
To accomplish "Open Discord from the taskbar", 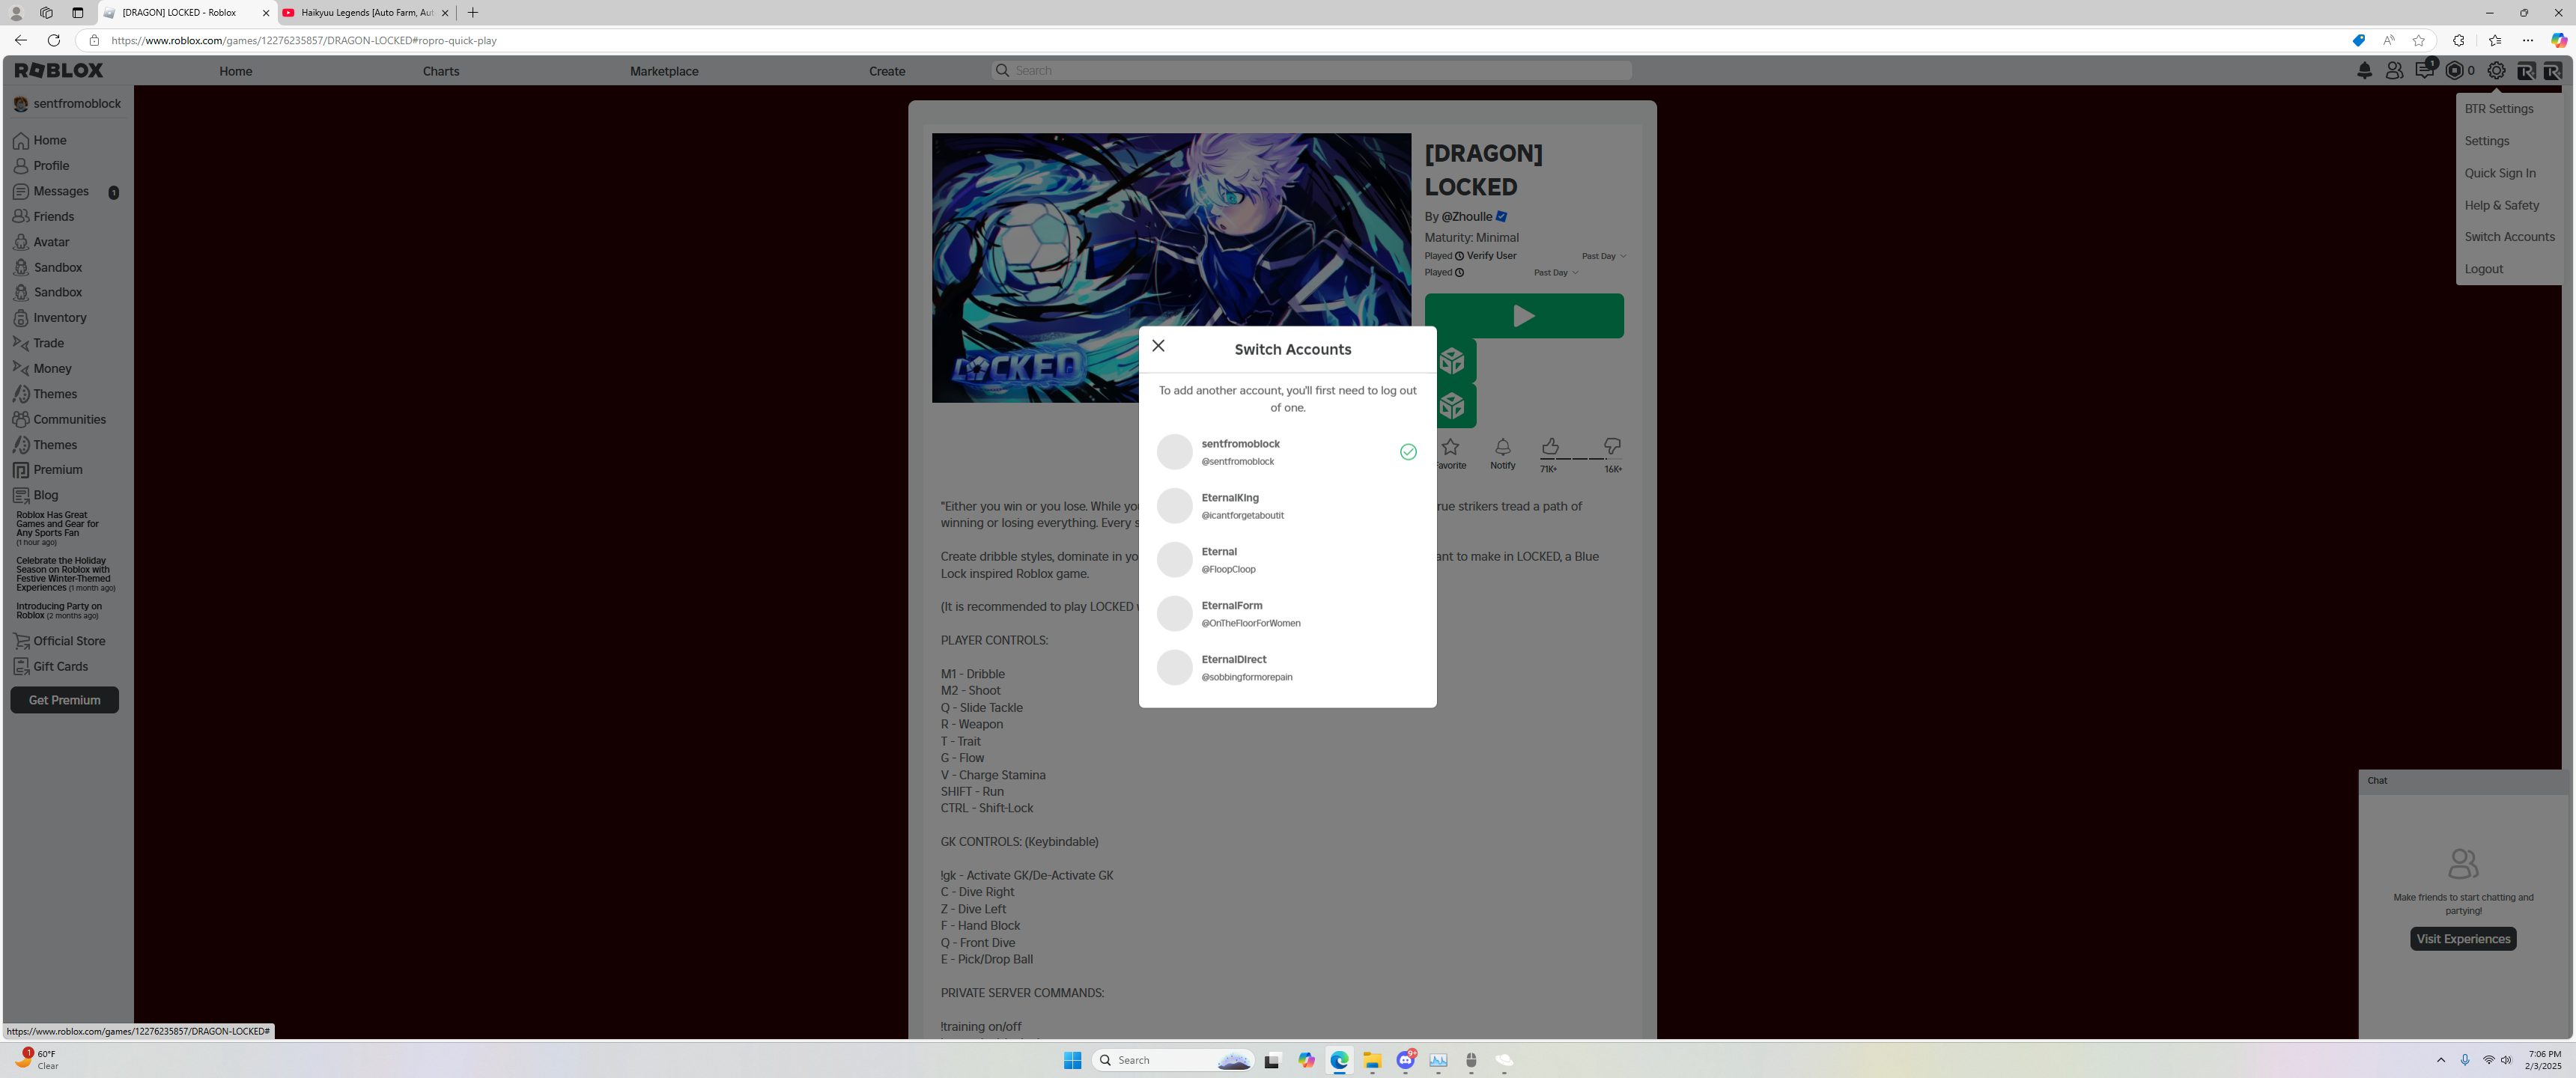I will (x=1406, y=1060).
